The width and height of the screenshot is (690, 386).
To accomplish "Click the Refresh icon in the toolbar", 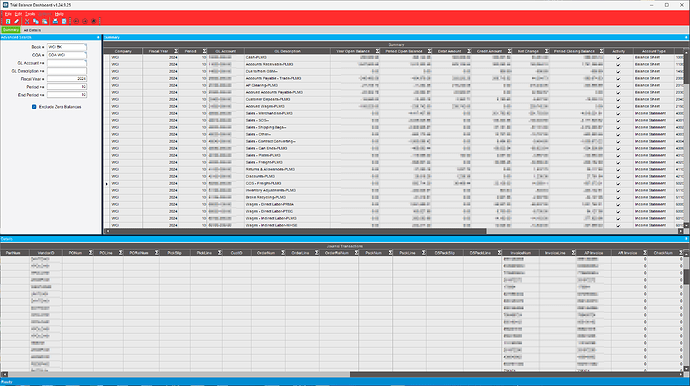I will pos(8,21).
